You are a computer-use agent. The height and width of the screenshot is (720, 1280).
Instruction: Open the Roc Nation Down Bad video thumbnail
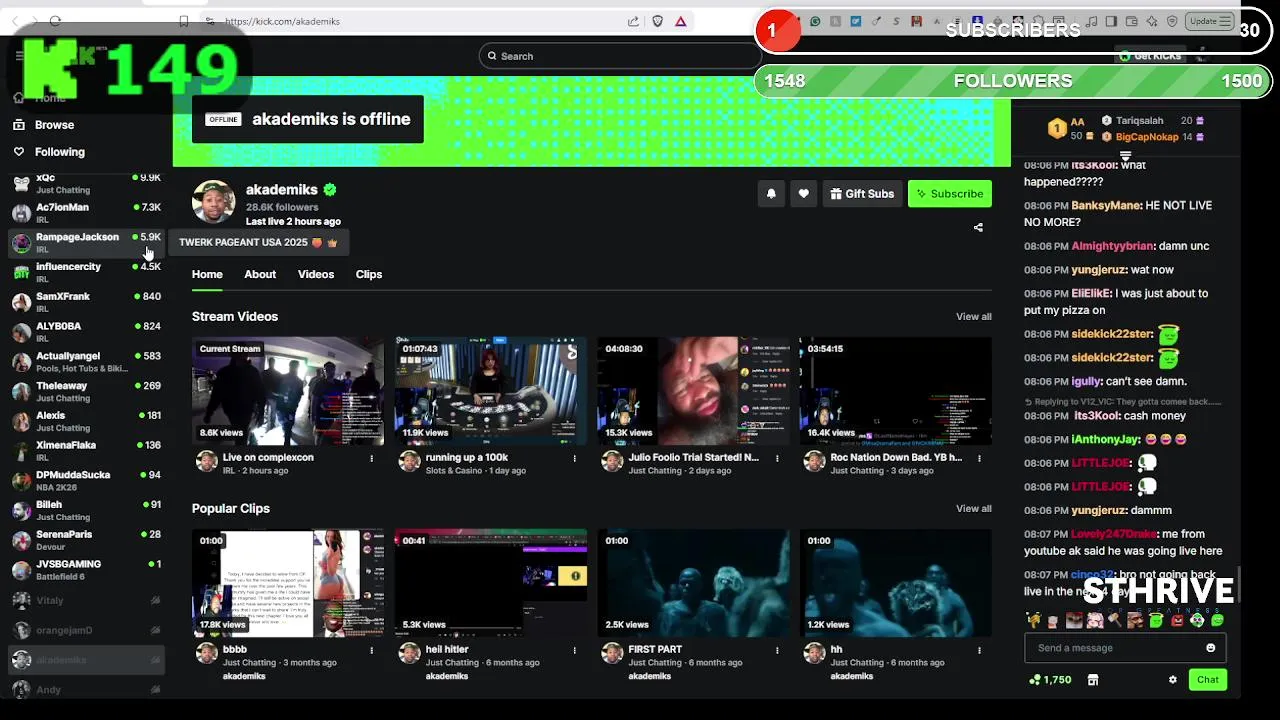[x=896, y=391]
